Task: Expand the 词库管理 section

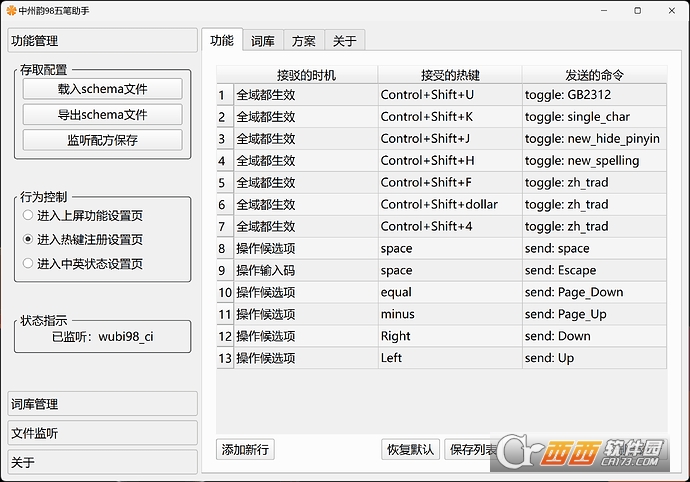Action: 102,404
